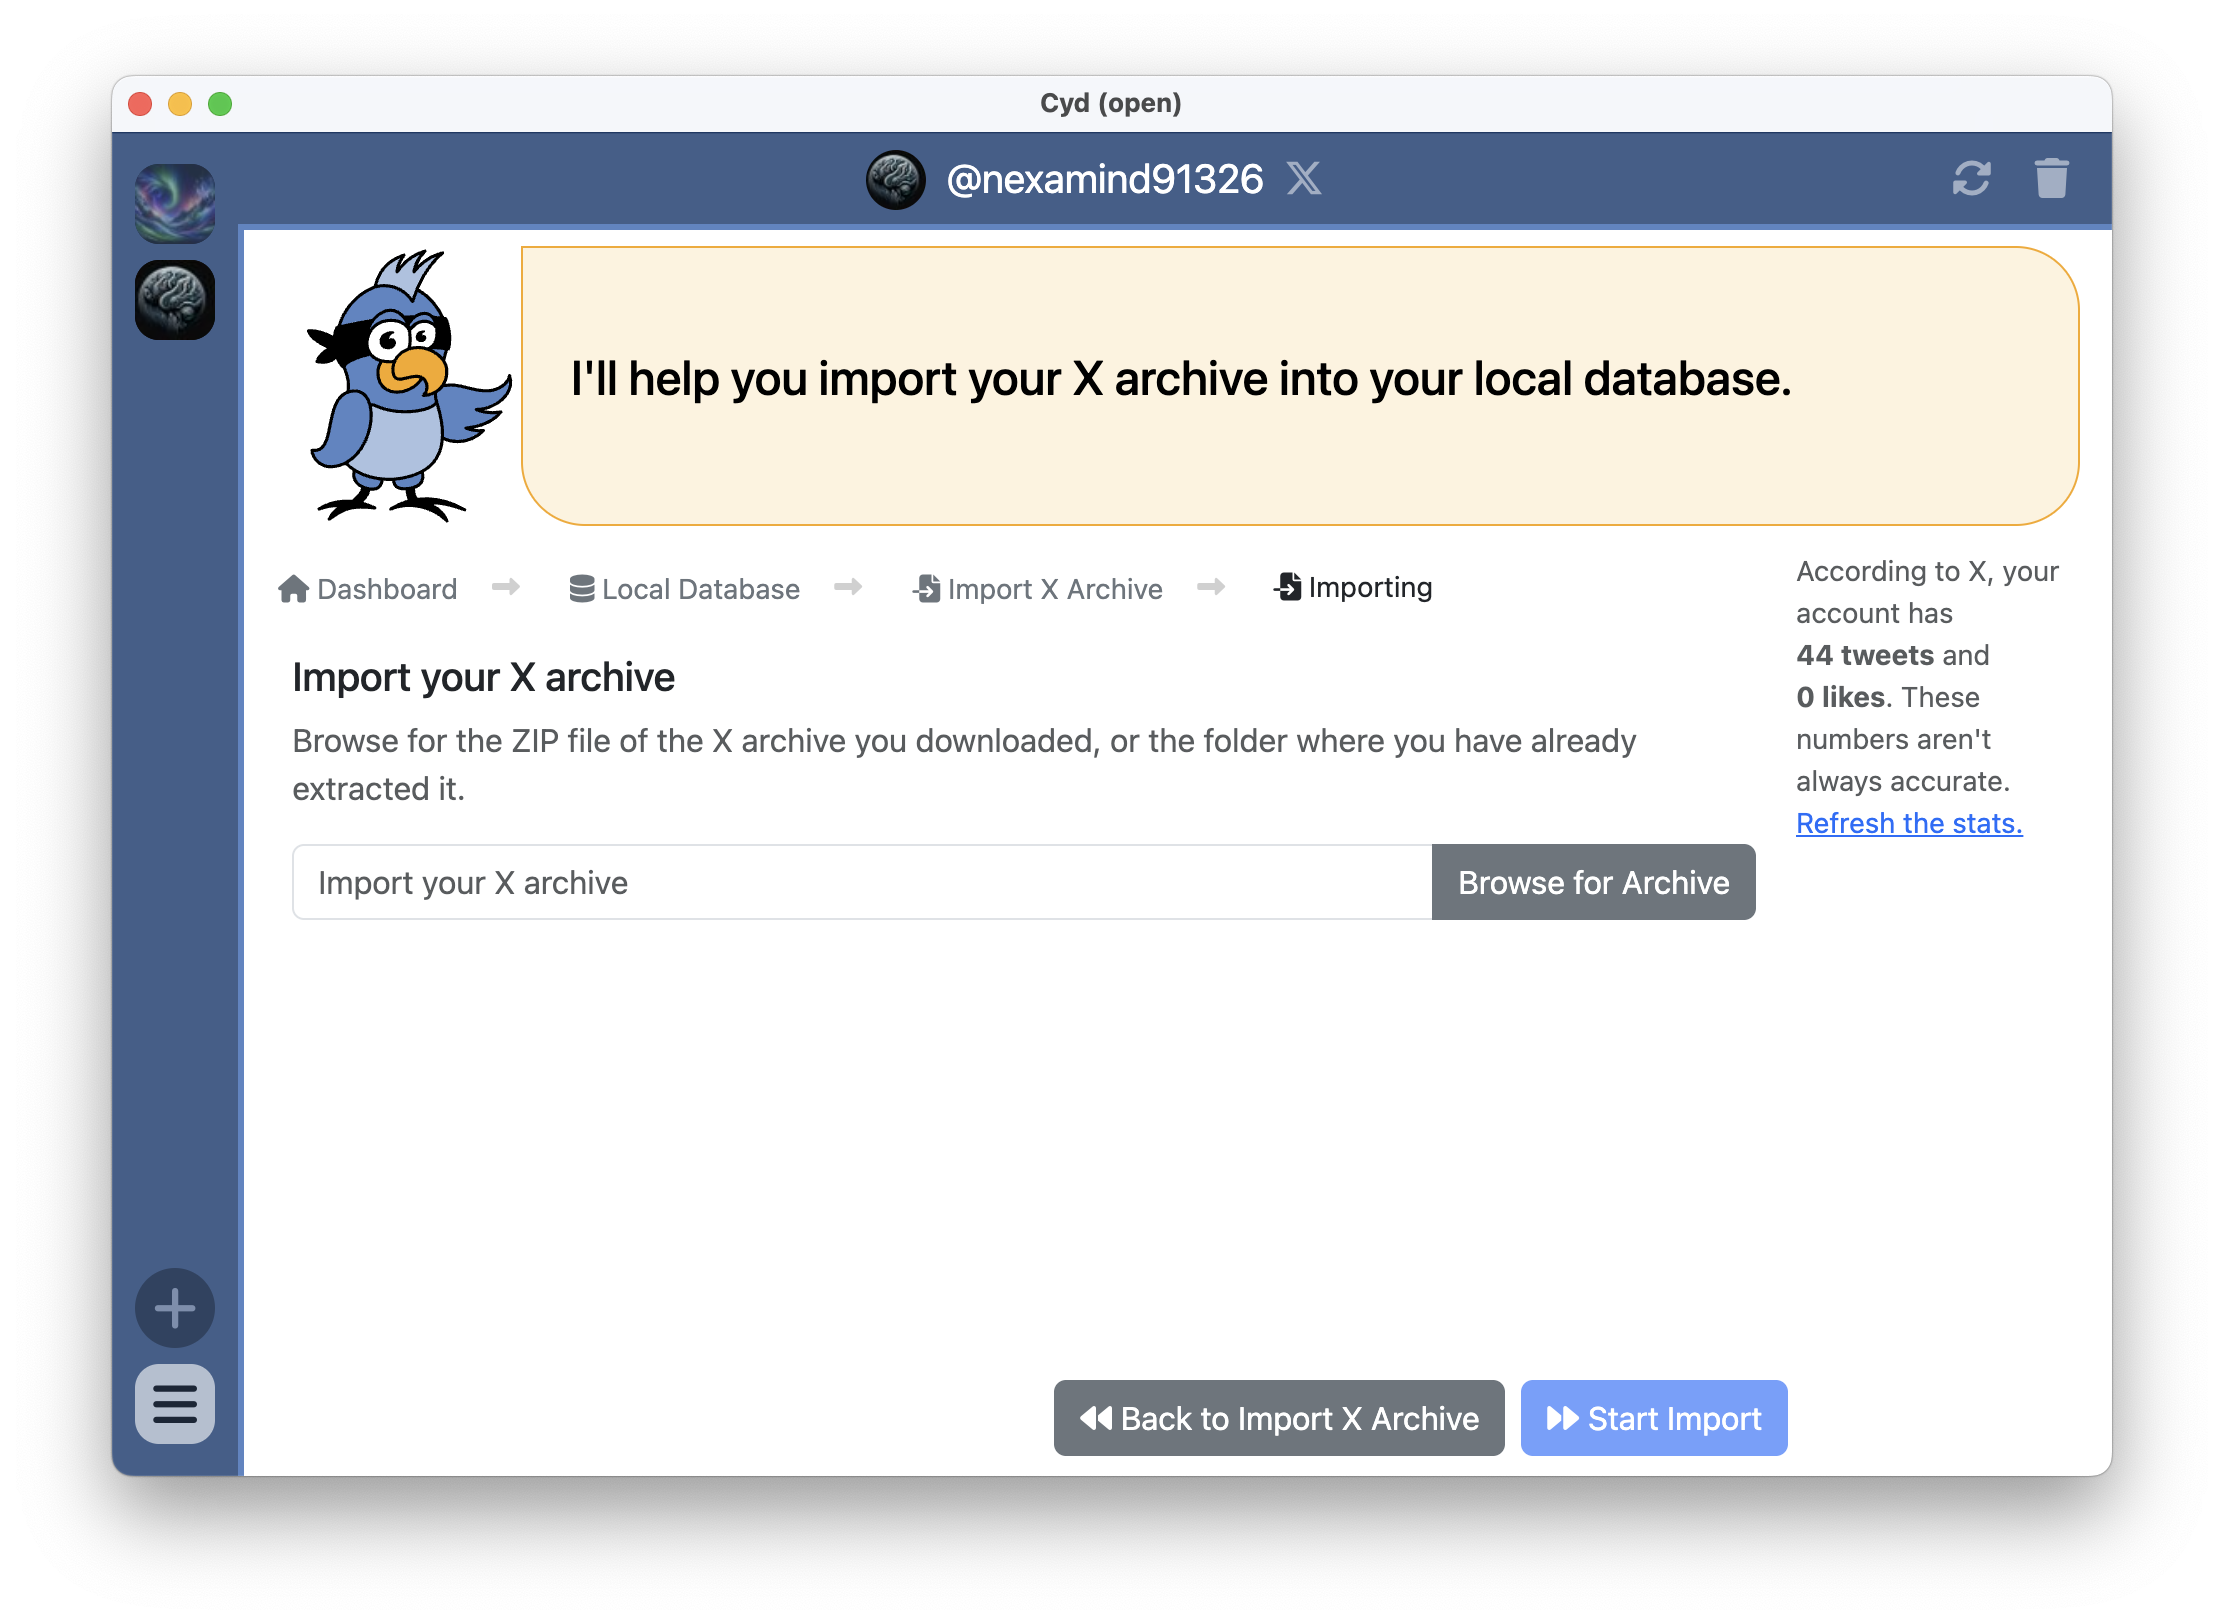Select the Importing breadcrumb step
This screenshot has width=2224, height=1624.
(x=1369, y=587)
